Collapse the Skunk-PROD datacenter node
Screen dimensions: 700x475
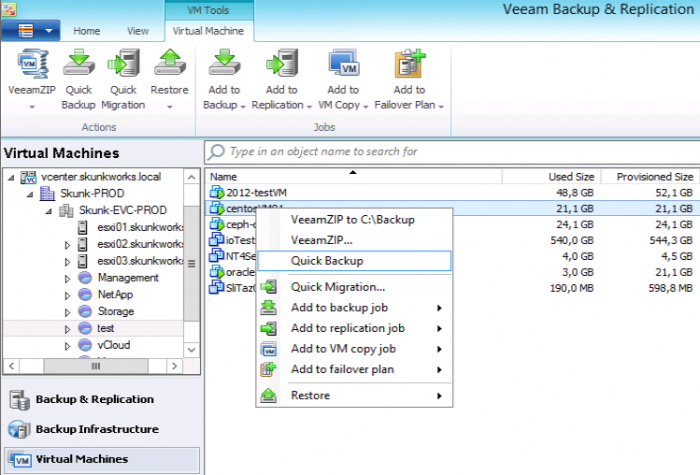pyautogui.click(x=30, y=194)
